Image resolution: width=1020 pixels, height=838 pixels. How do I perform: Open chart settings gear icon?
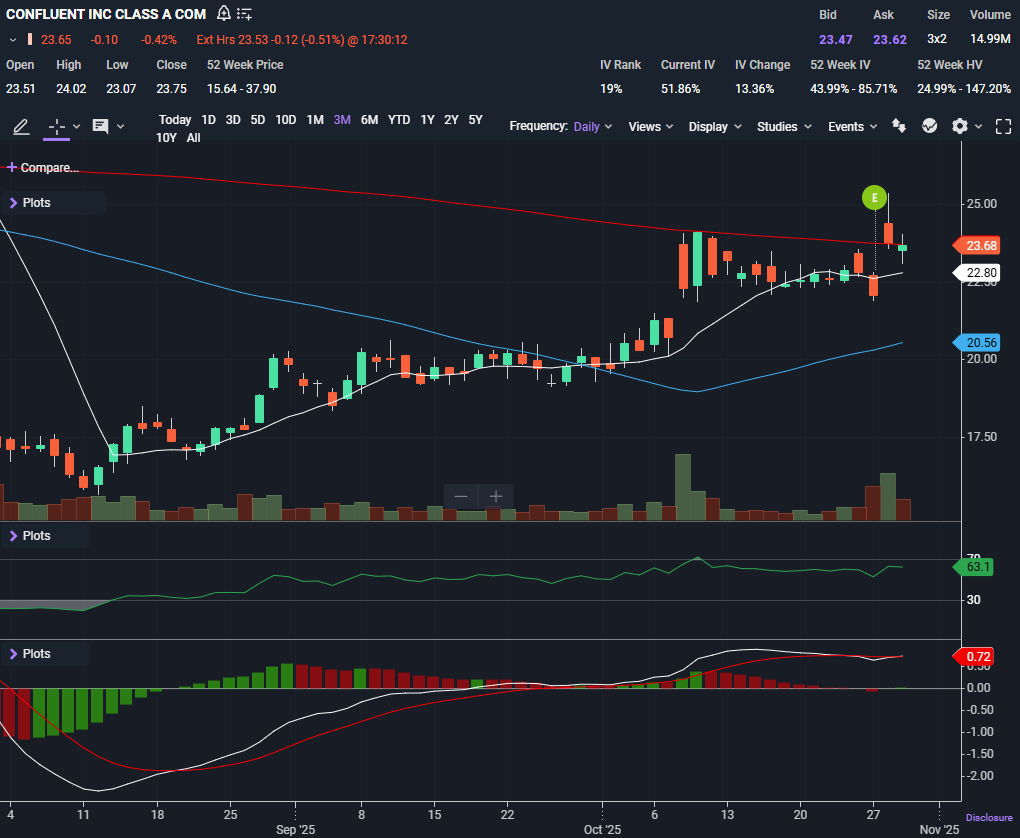tap(960, 126)
